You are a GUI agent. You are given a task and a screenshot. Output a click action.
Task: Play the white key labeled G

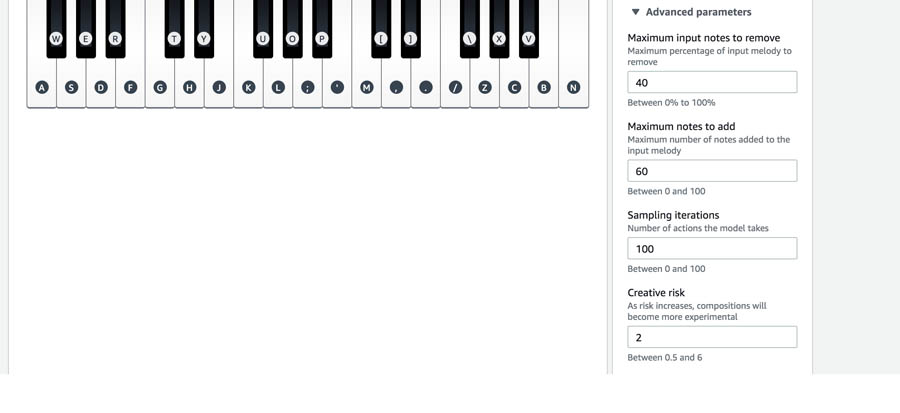160,87
